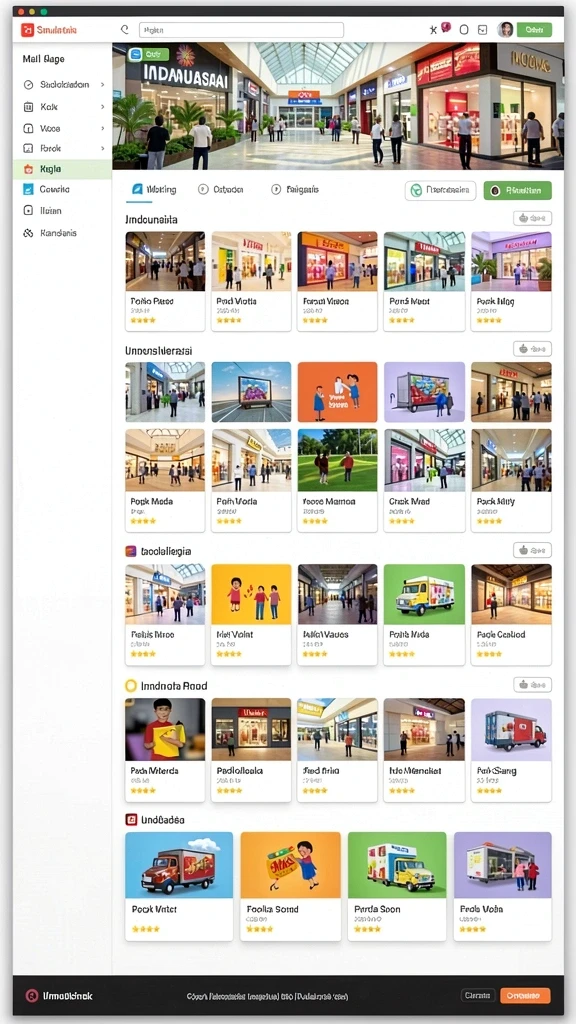Open the billboard on a road thumbnail
The image size is (576, 1024).
[x=251, y=392]
